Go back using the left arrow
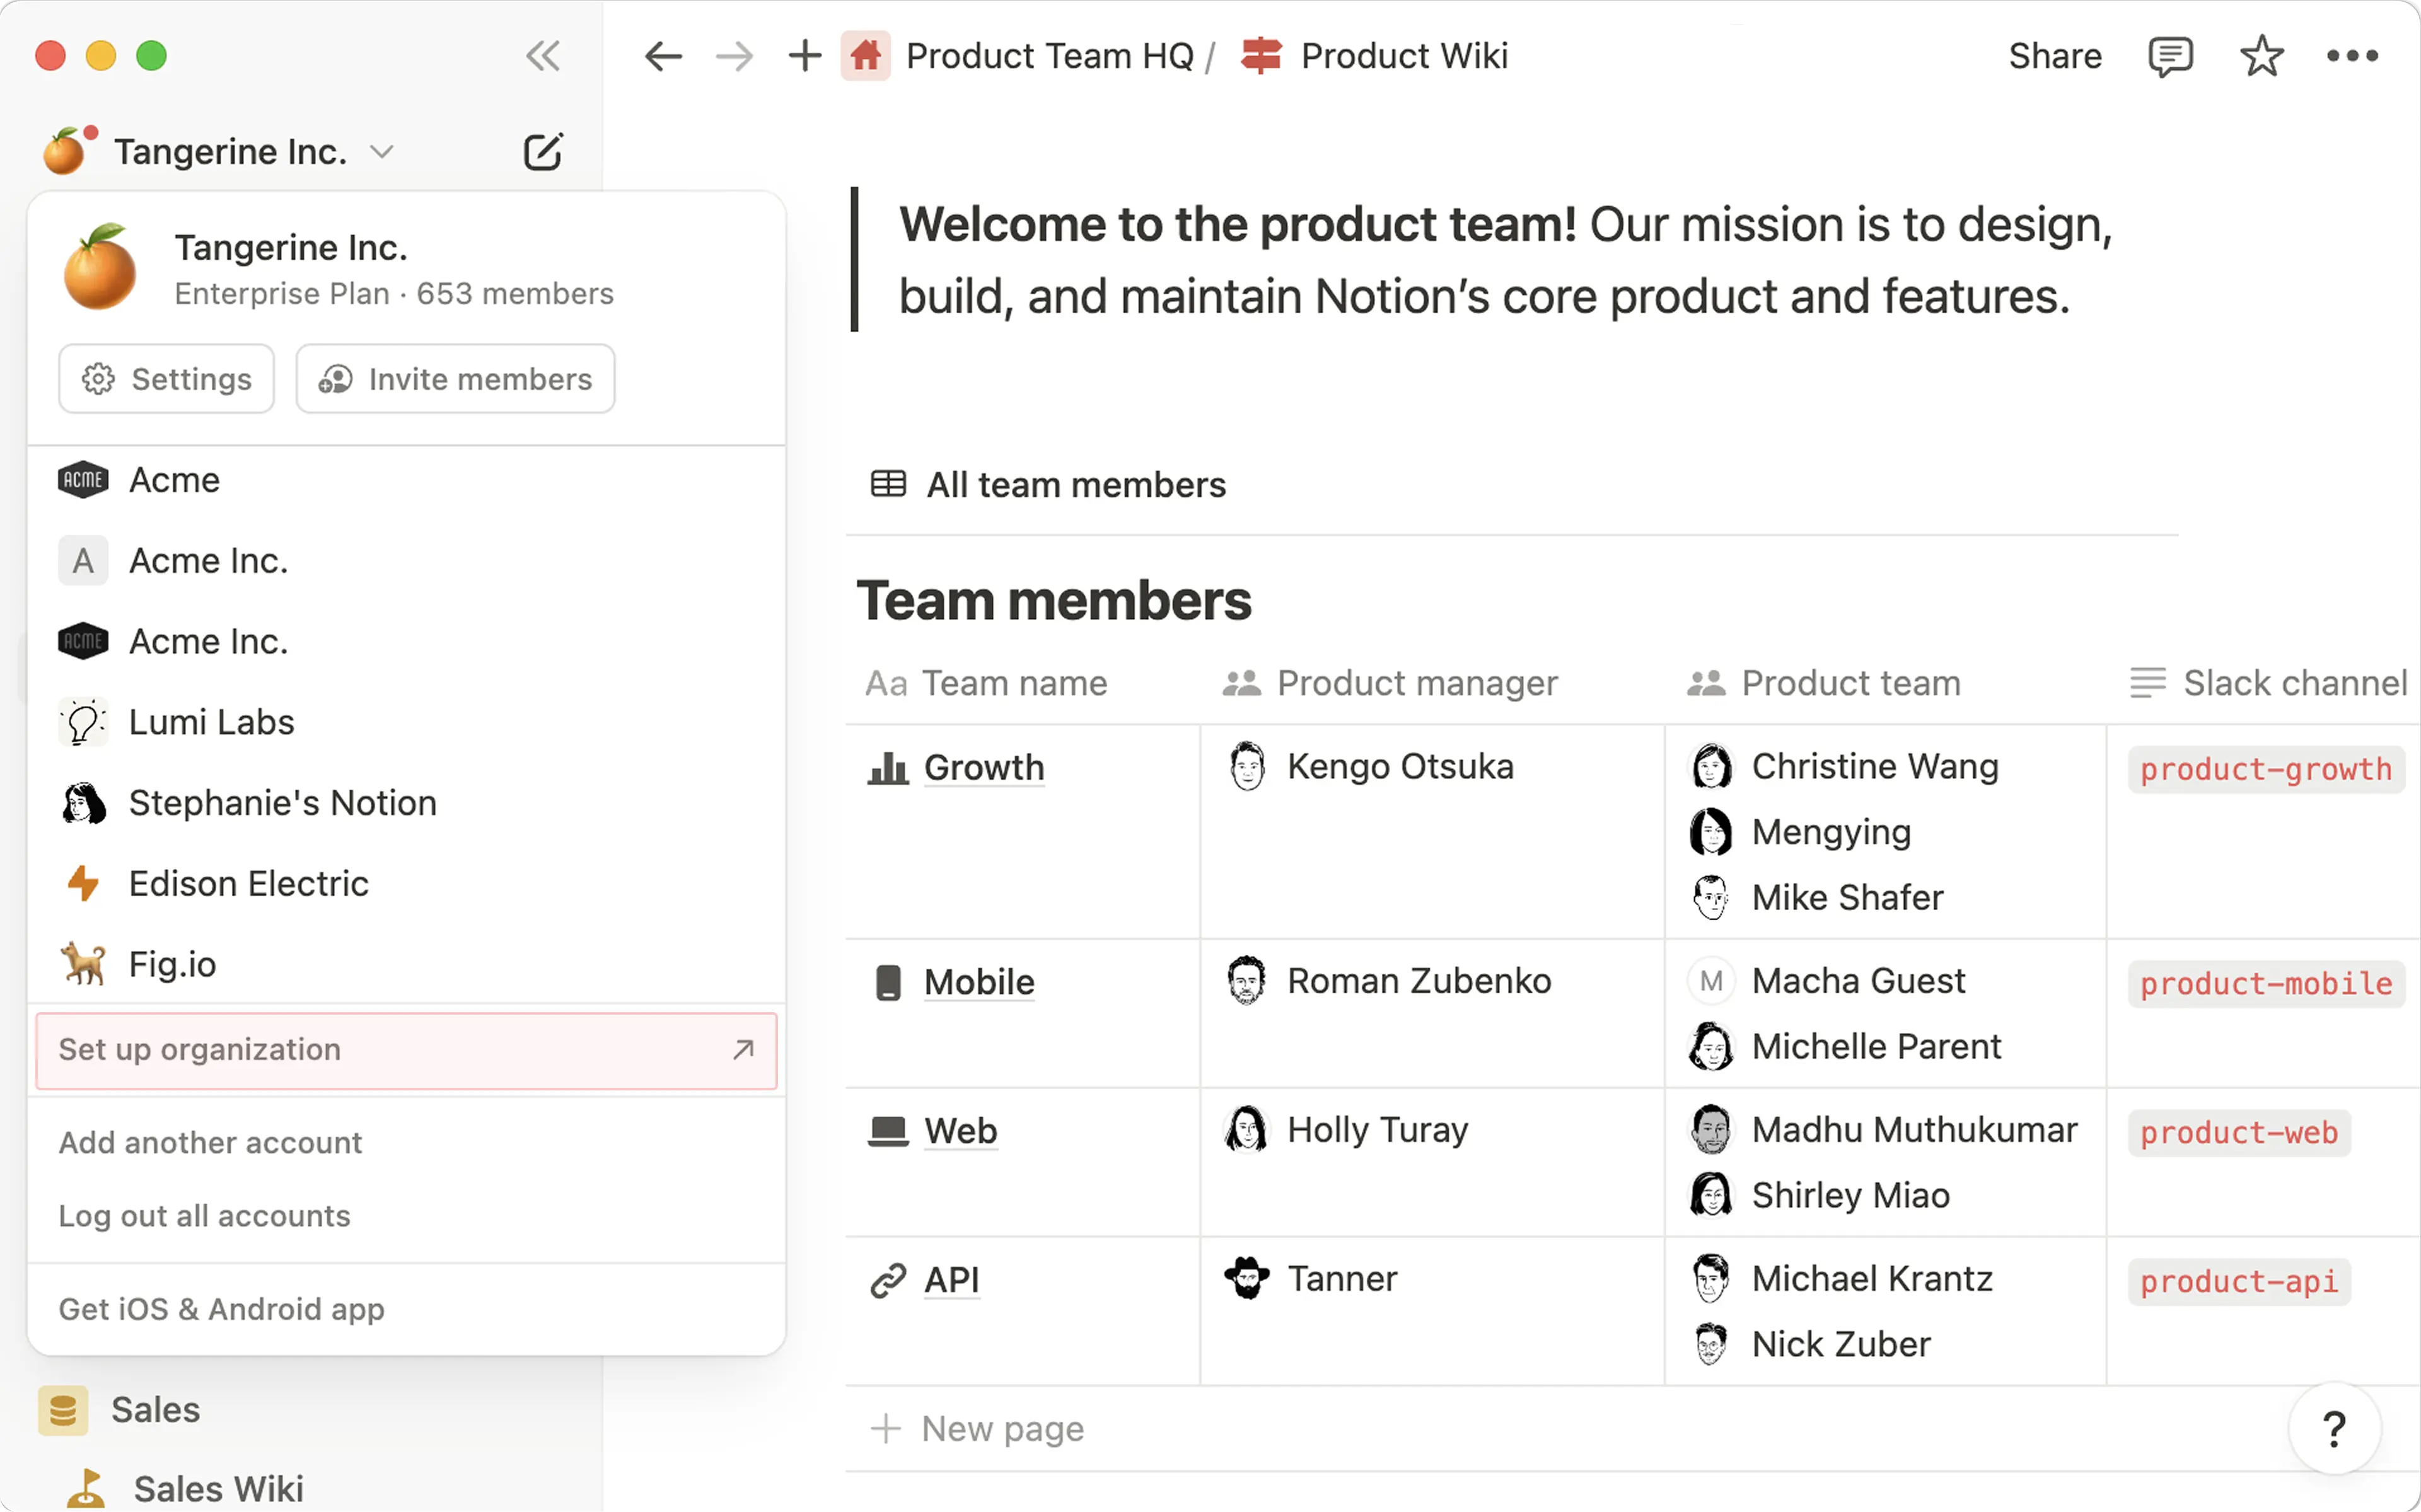Screen dimensions: 2421x1512 coord(663,56)
